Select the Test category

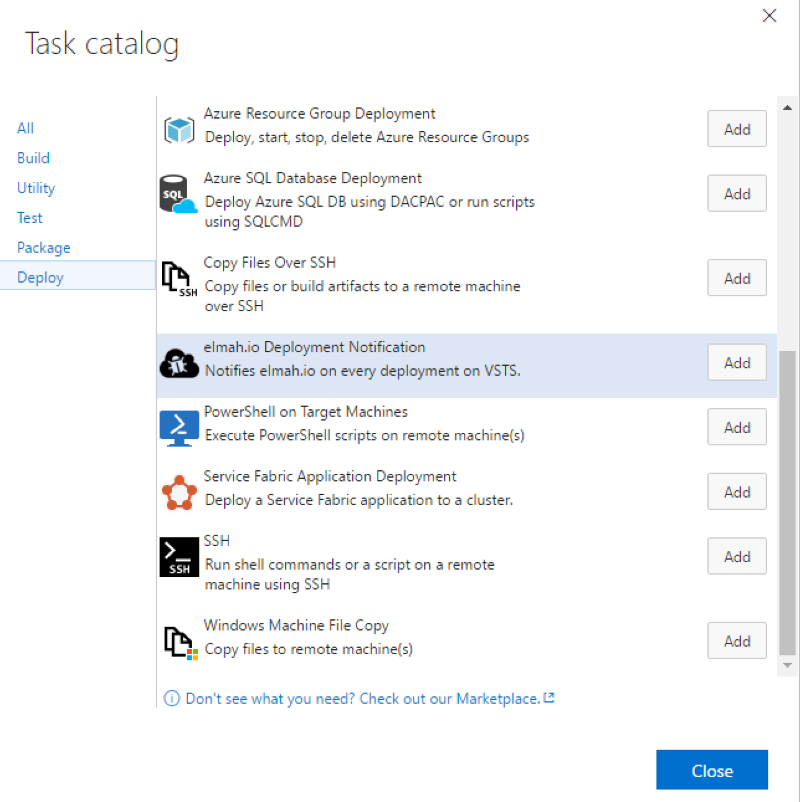[x=29, y=217]
